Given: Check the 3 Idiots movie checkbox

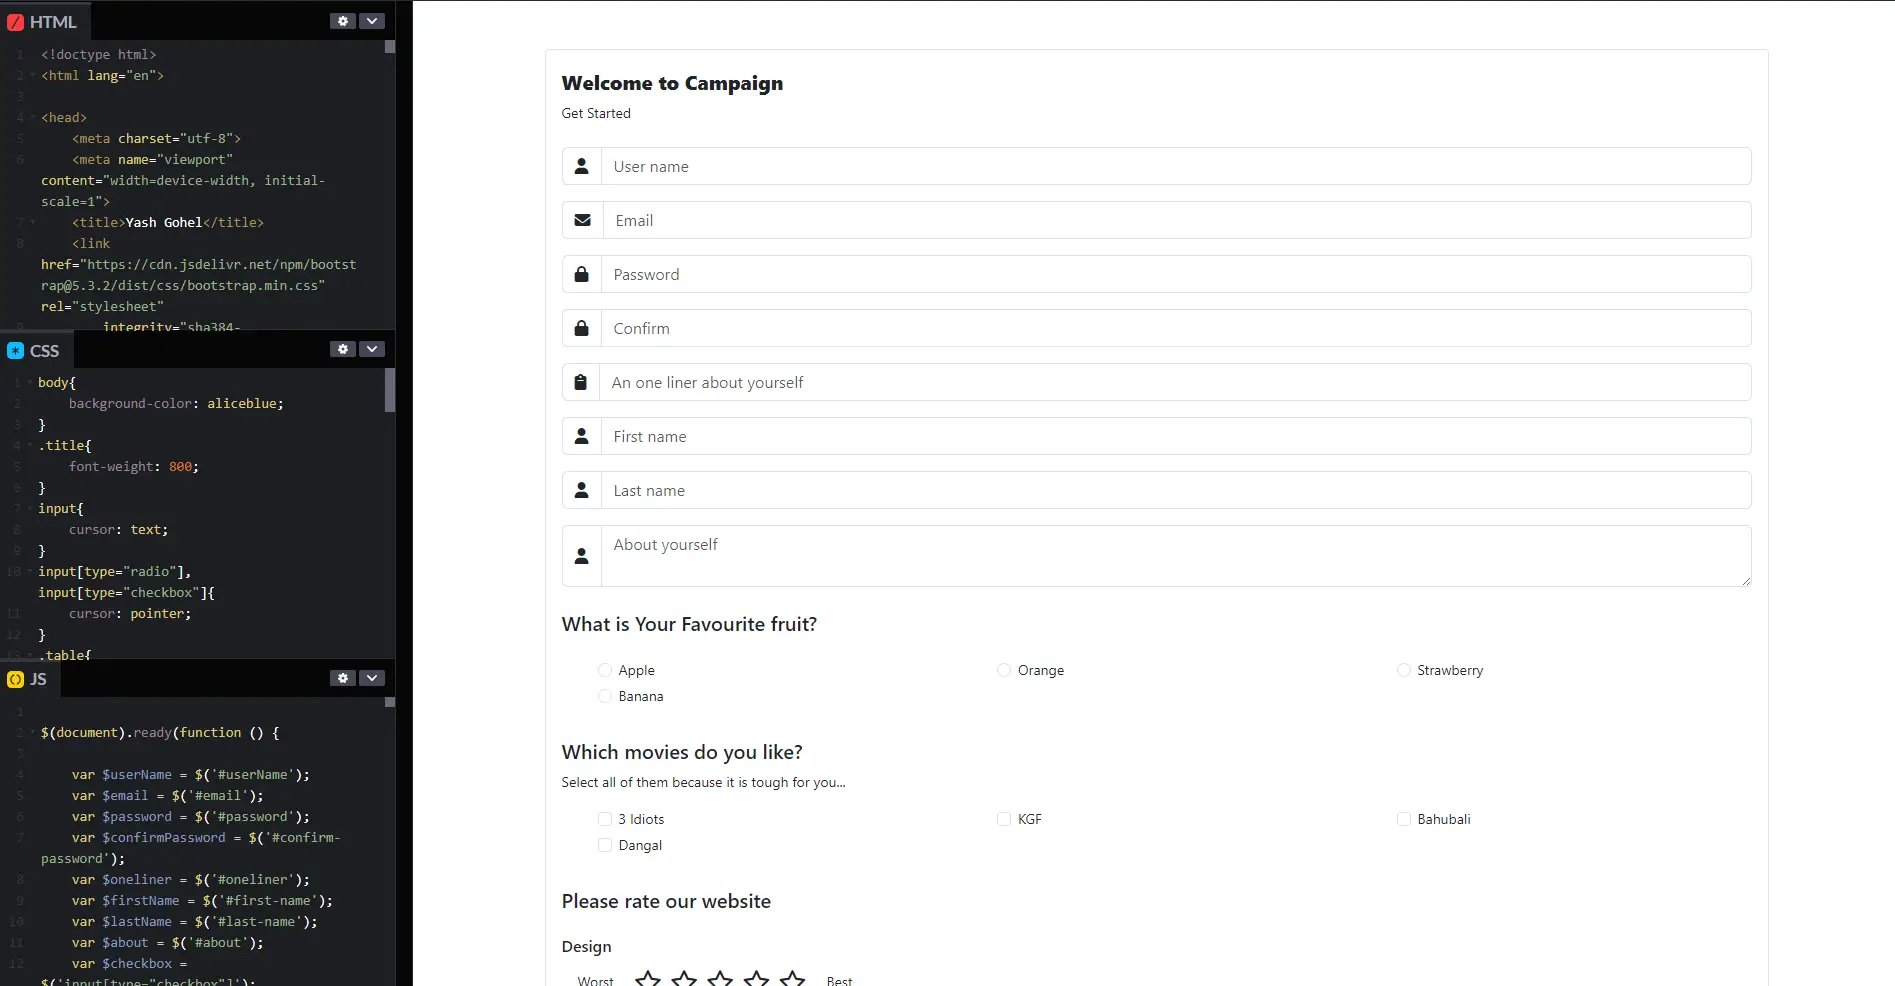Looking at the screenshot, I should click(x=604, y=819).
